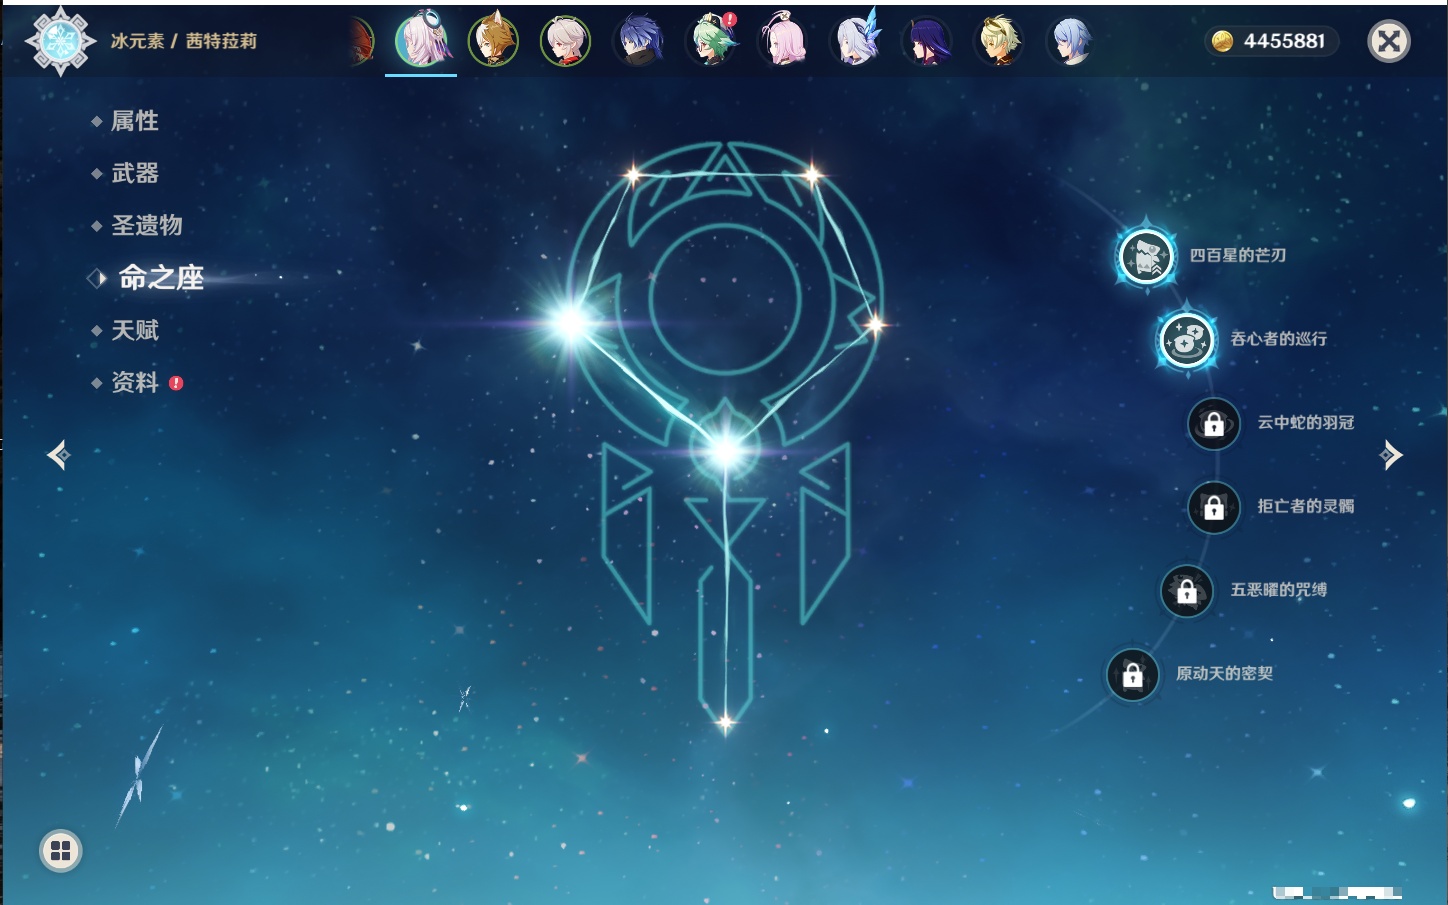Screen dimensions: 1448x905
Task: Switch to the pink-haired character avatar
Action: pyautogui.click(x=783, y=41)
